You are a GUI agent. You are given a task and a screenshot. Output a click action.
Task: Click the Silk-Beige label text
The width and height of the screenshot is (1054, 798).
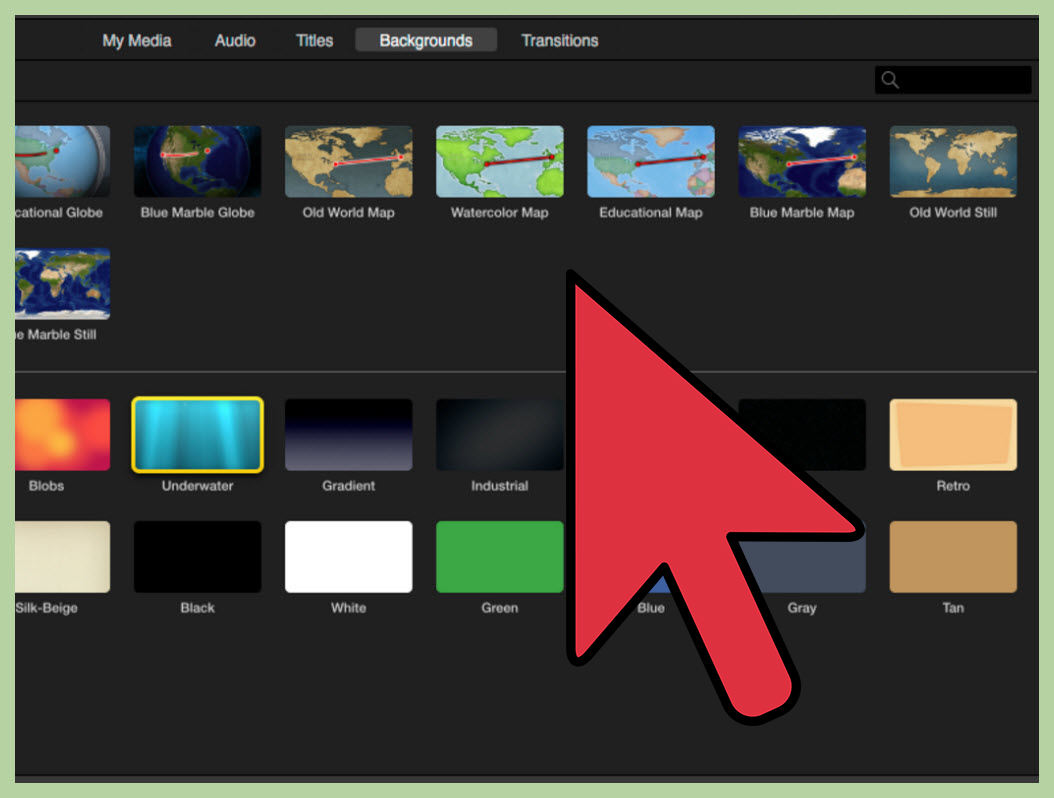[x=46, y=608]
